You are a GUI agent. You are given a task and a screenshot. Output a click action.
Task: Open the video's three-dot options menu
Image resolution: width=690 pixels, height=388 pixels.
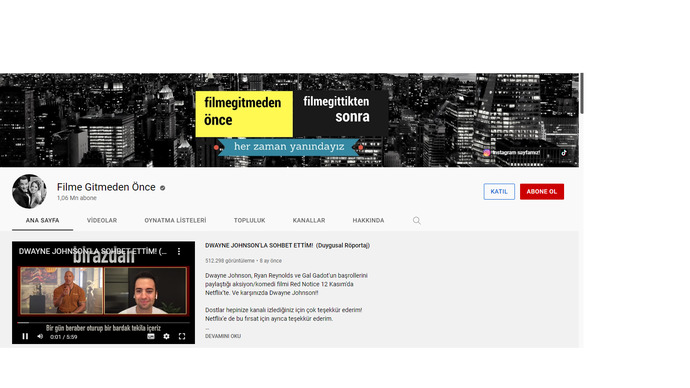[x=179, y=251]
